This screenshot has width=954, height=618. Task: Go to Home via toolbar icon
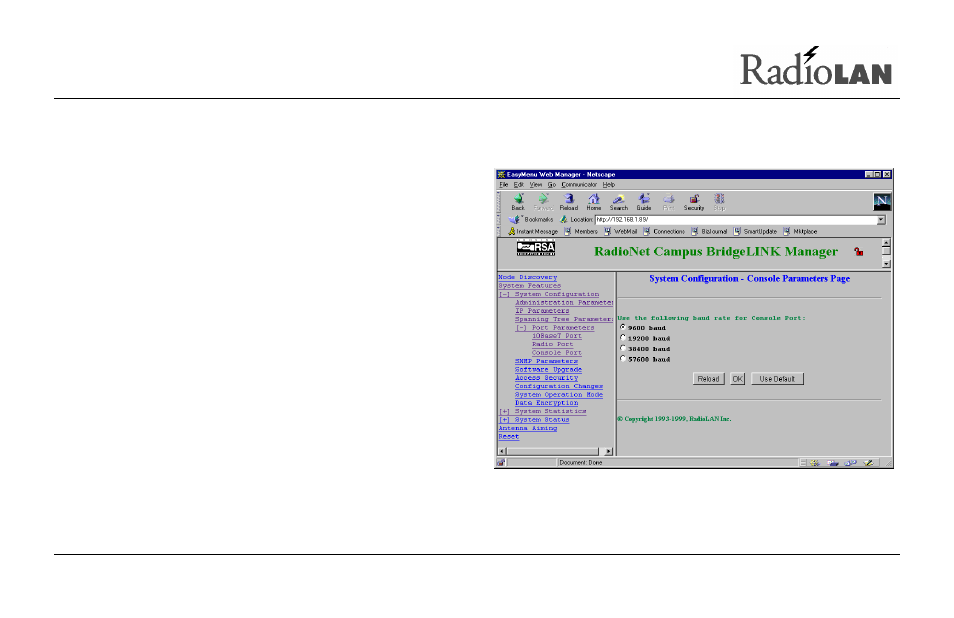(594, 202)
